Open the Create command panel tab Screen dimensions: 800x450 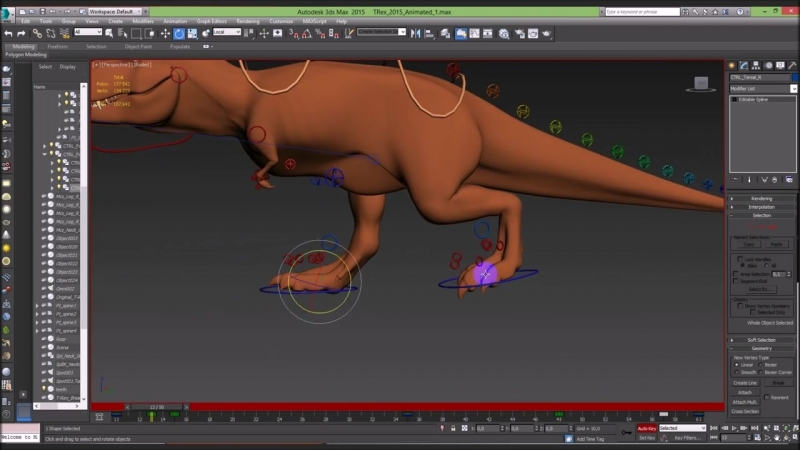coord(732,65)
